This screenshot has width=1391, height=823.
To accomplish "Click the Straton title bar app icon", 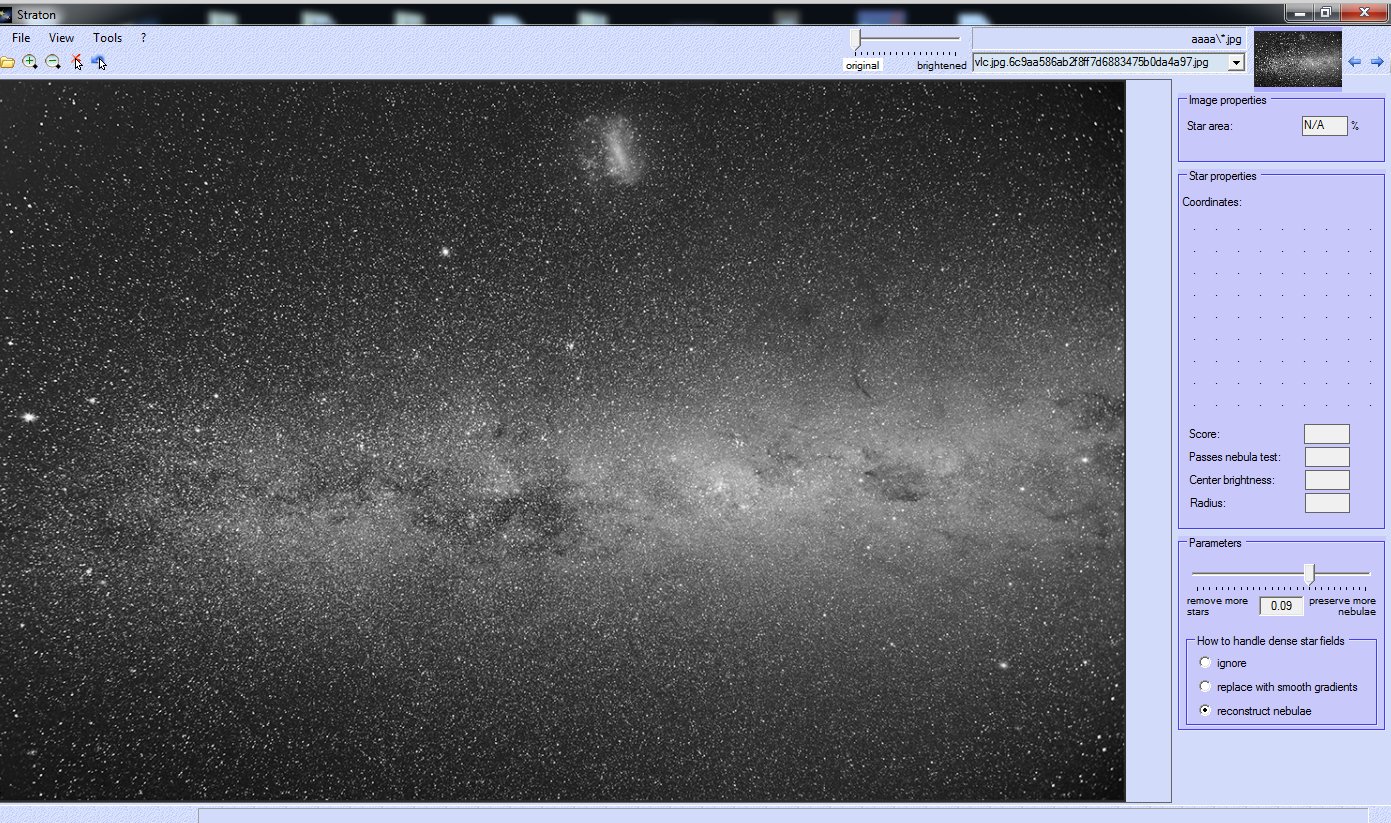I will 6,14.
